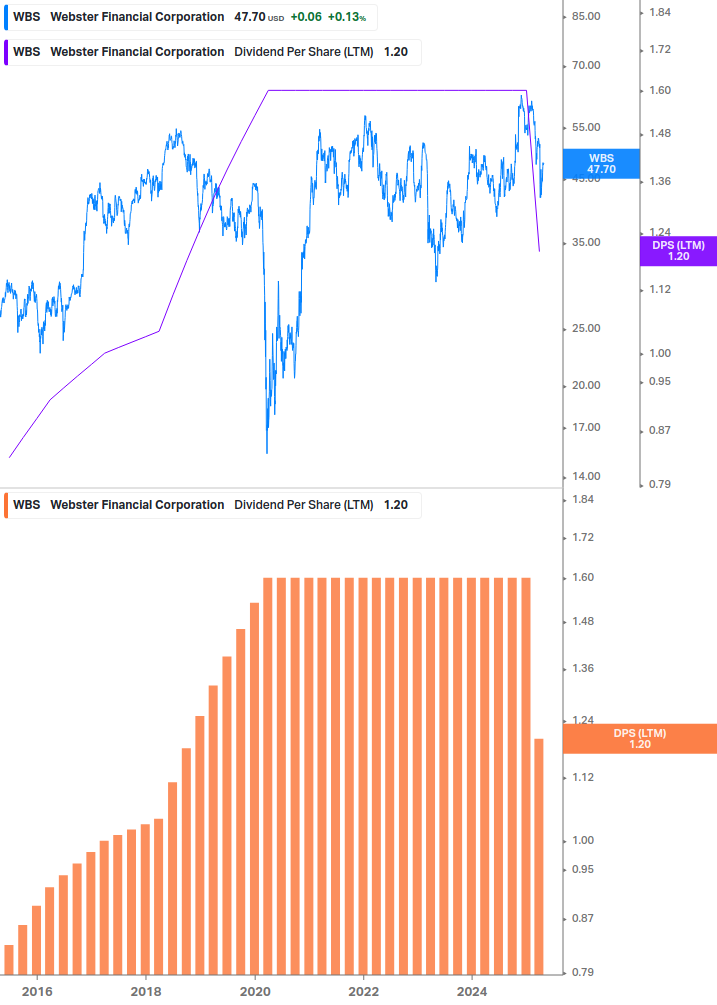This screenshot has width=717, height=1005.
Task: Click the purple DPS (LTM) 1.20 axis tag
Action: [x=679, y=251]
